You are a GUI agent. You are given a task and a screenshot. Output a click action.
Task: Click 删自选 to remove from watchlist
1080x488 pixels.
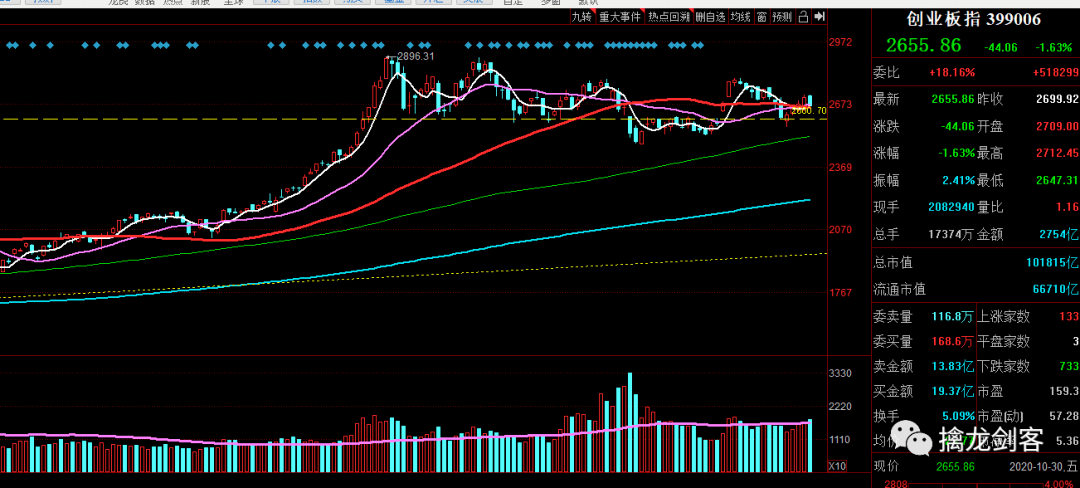coord(709,17)
